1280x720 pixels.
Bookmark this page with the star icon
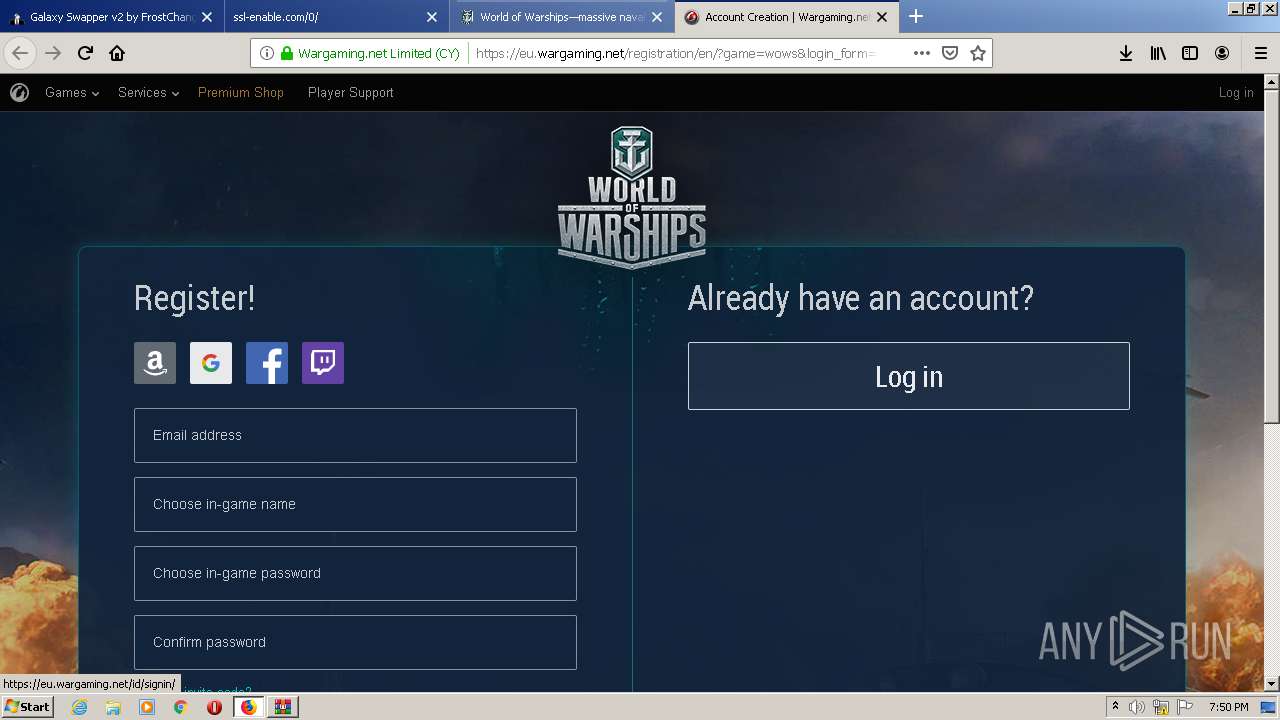click(x=978, y=53)
